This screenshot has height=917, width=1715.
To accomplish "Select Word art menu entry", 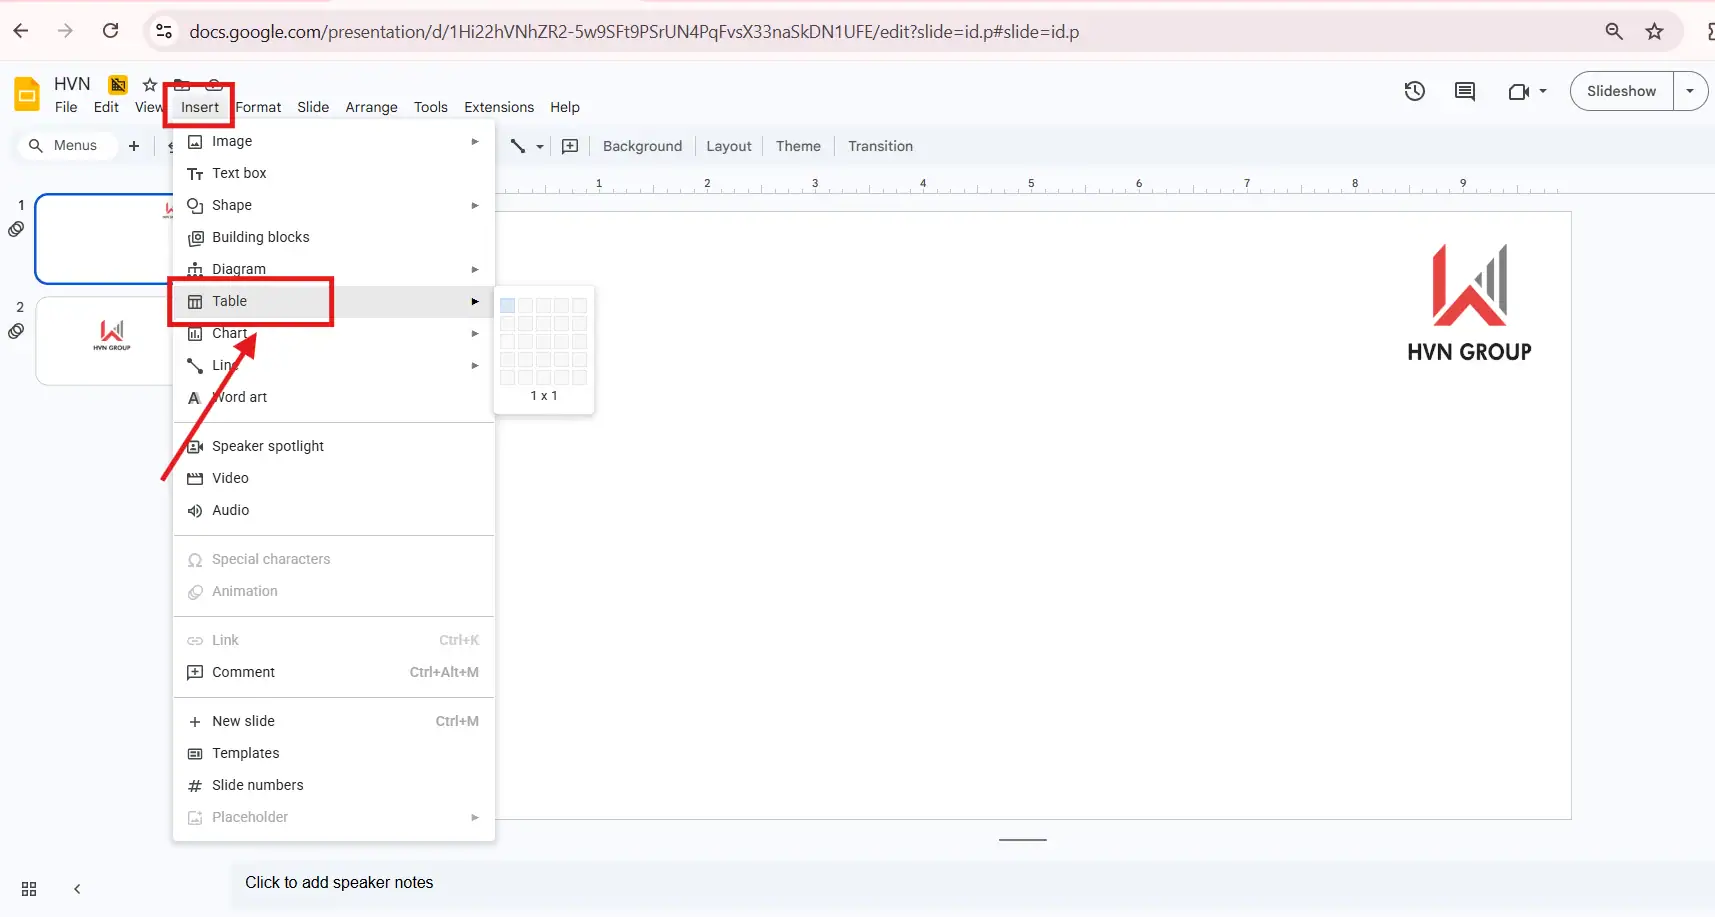I will coord(240,397).
